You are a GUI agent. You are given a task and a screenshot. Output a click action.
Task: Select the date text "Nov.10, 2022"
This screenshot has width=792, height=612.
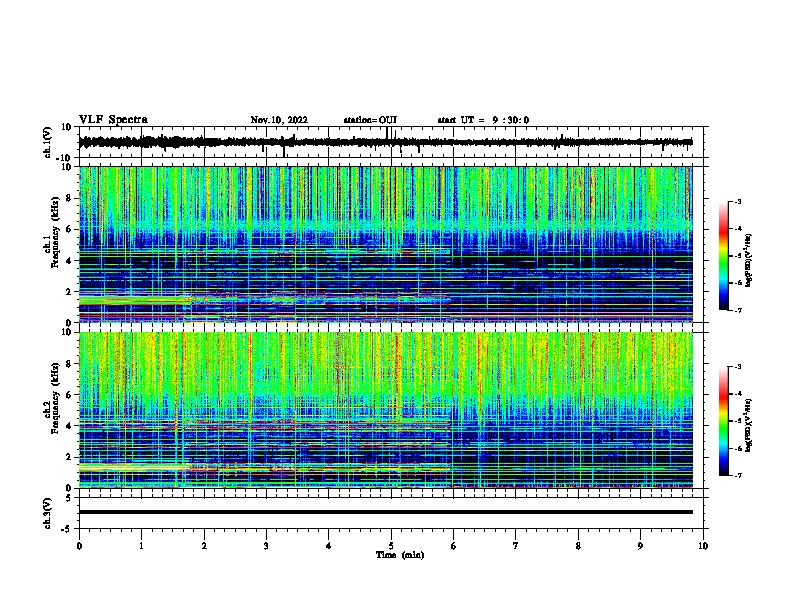pos(279,120)
